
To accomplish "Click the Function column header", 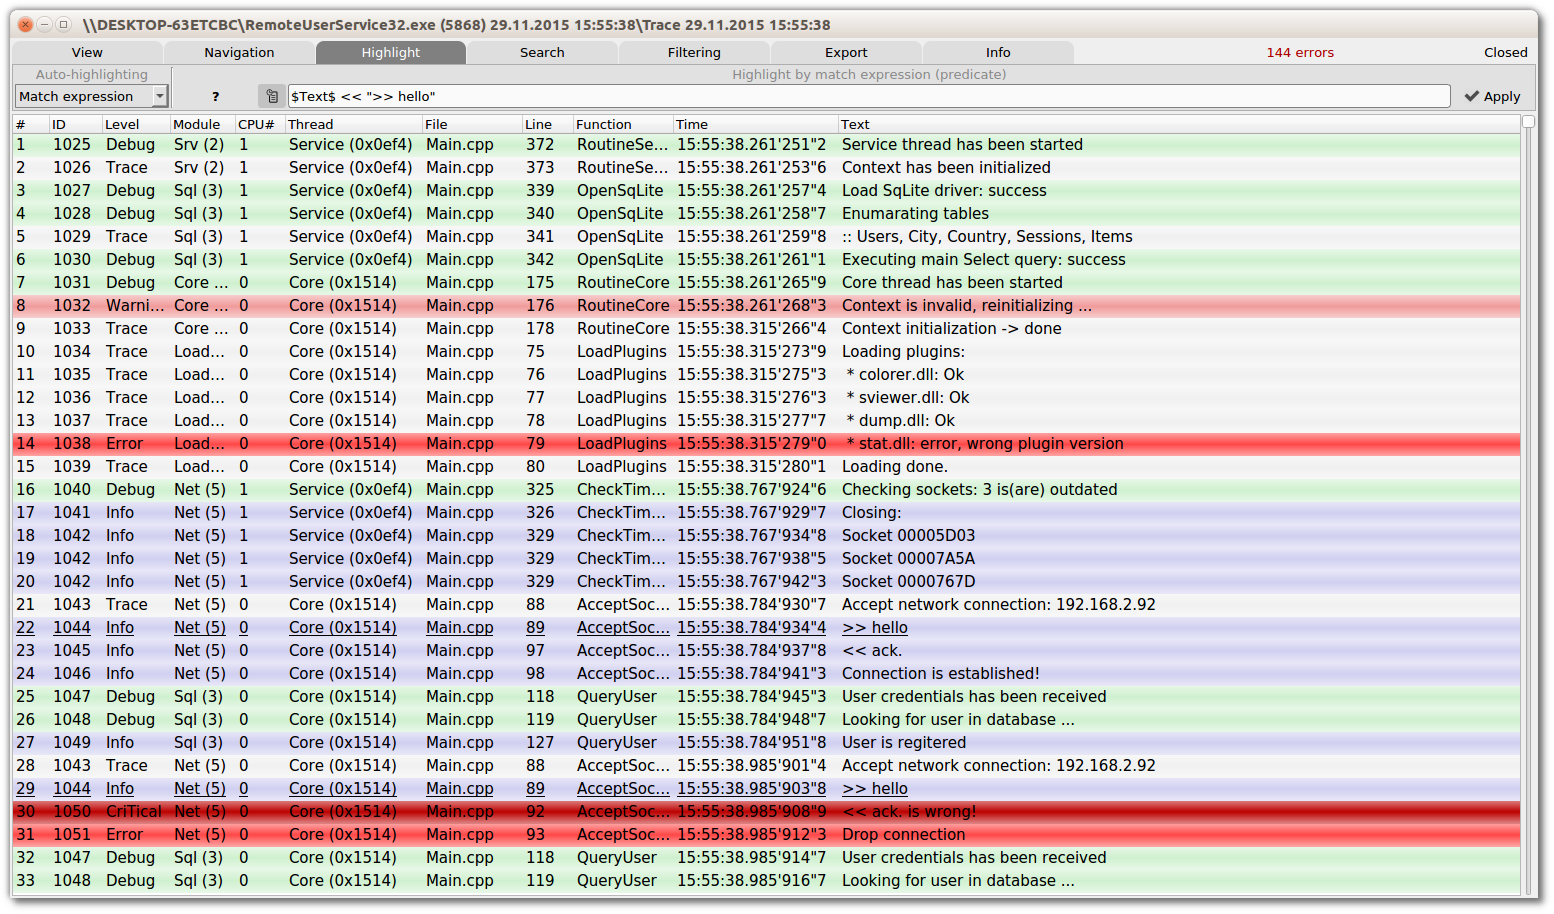I will (x=603, y=124).
